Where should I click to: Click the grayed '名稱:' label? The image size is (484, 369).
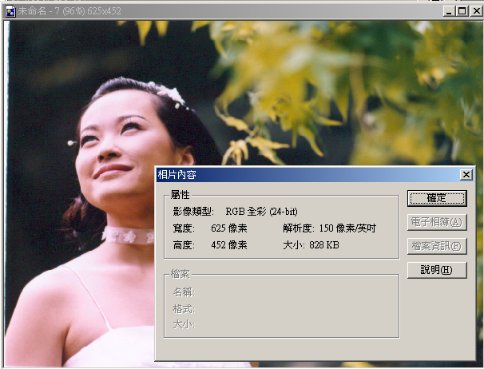[183, 292]
